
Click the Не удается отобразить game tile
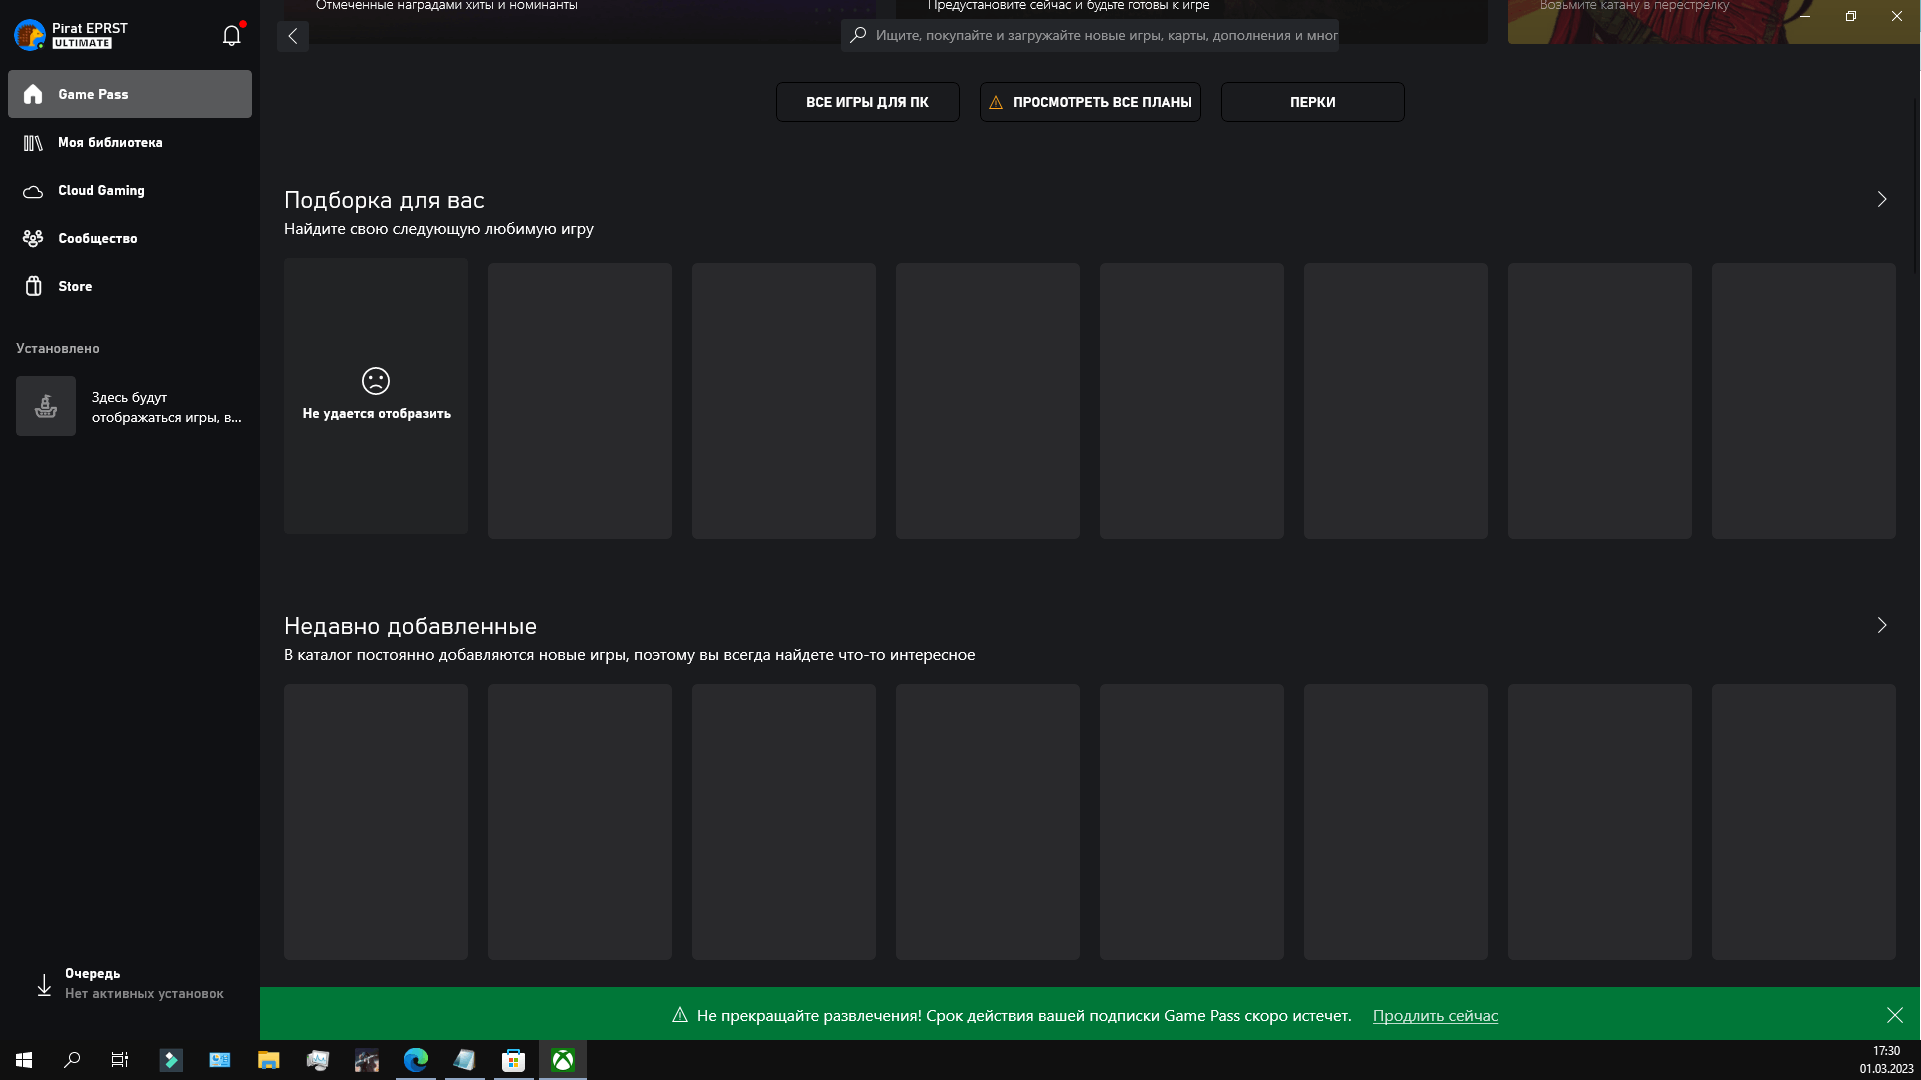pyautogui.click(x=376, y=396)
